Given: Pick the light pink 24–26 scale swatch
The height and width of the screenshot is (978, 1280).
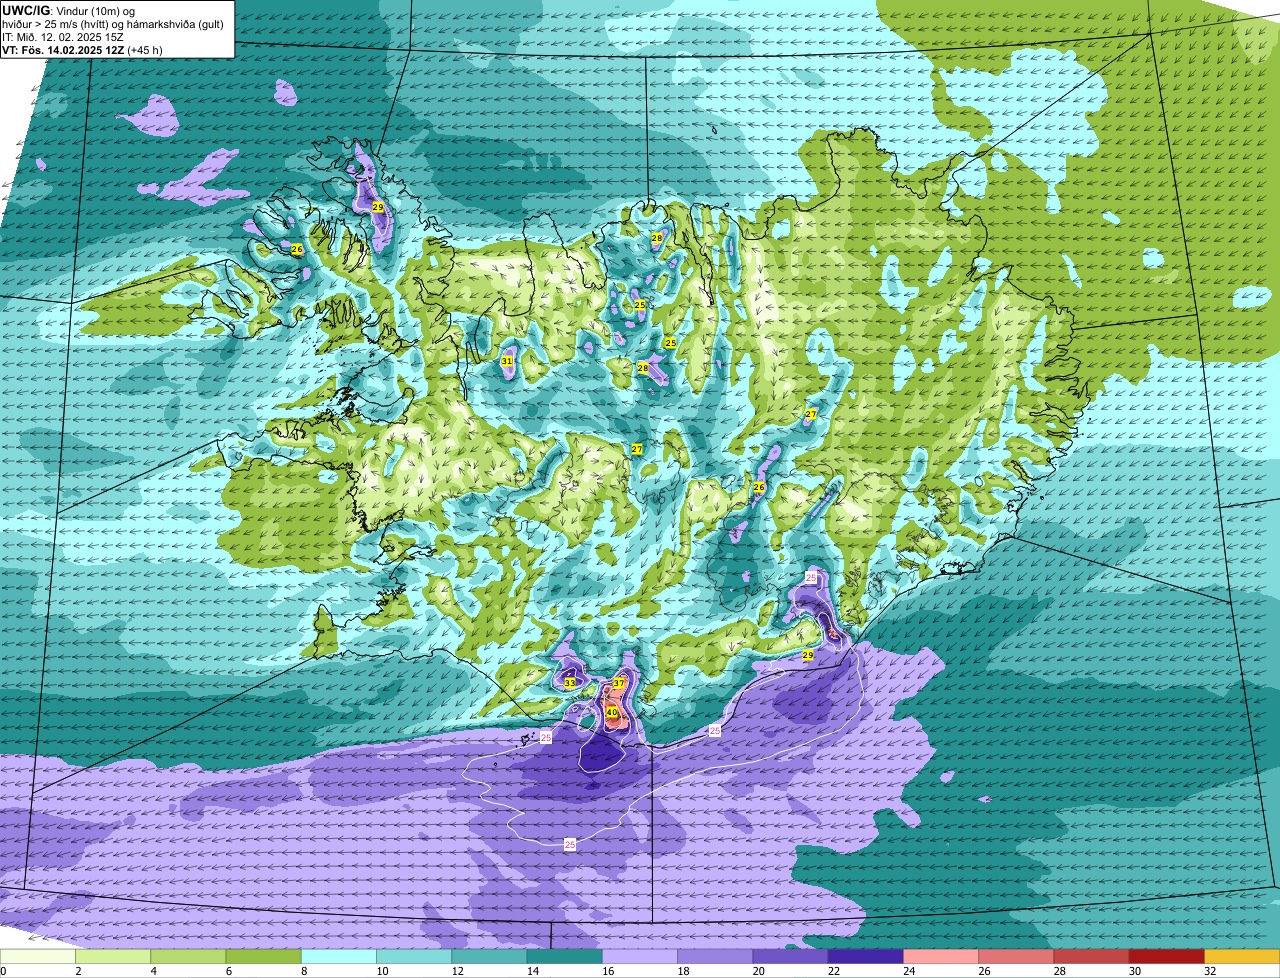Looking at the screenshot, I should 941,957.
